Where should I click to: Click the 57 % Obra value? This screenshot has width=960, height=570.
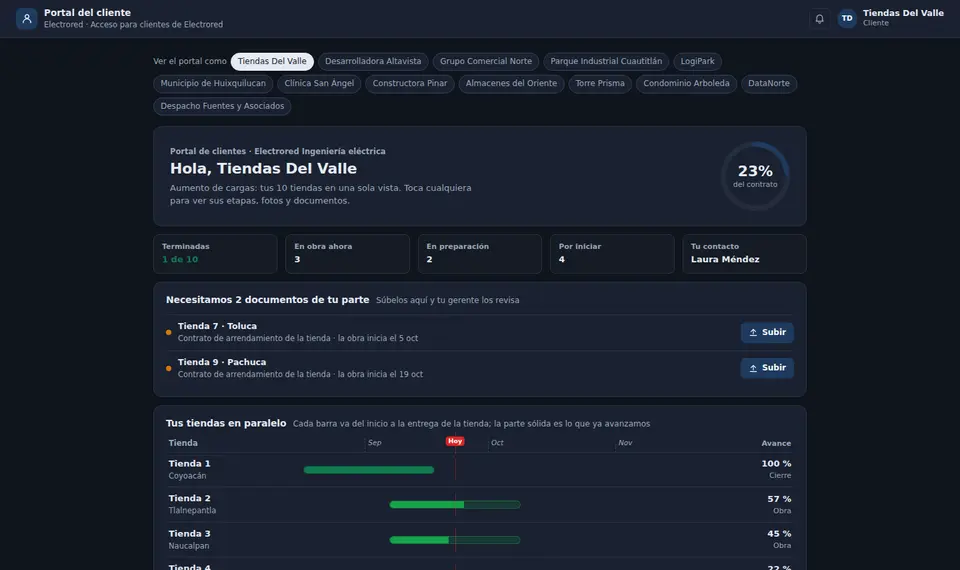779,504
